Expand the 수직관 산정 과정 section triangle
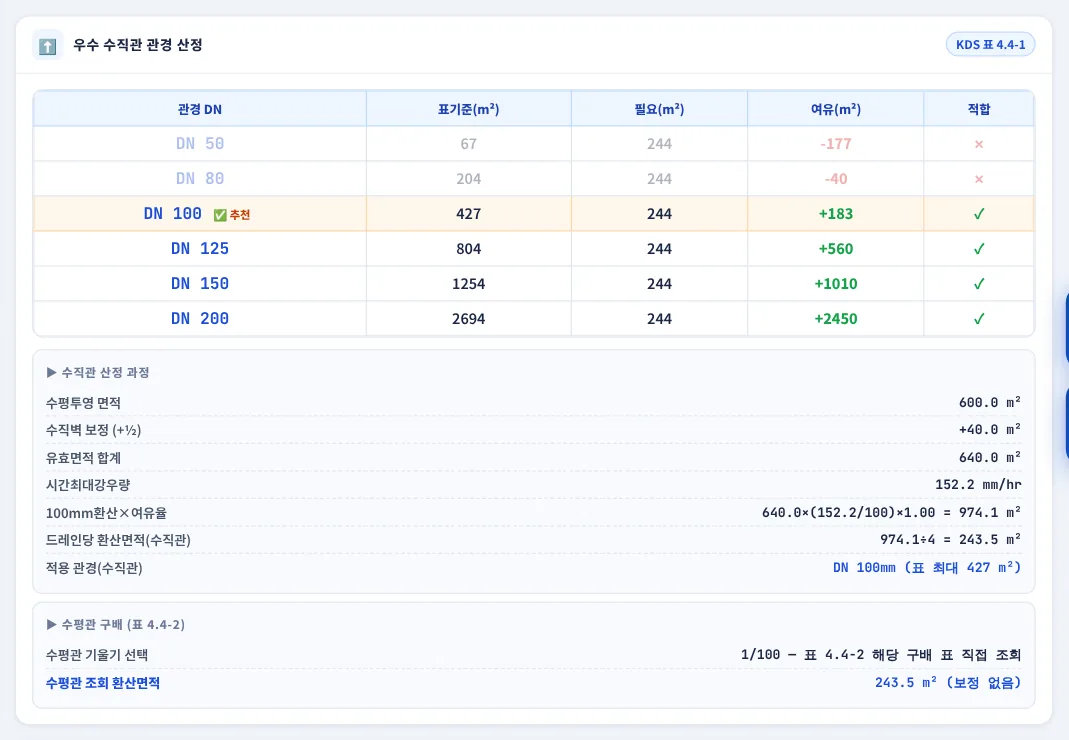This screenshot has width=1069, height=740. coord(51,372)
